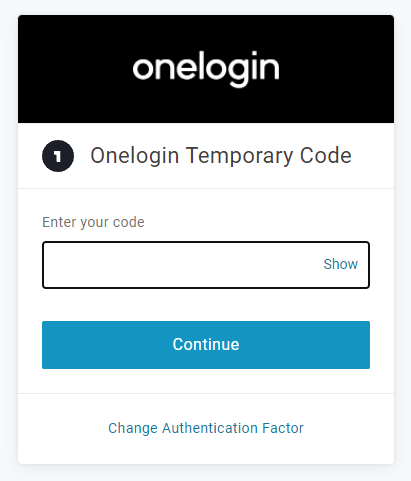Screen dimensions: 411x481
Task: Open the Change Authentication Factor link
Action: (x=206, y=428)
